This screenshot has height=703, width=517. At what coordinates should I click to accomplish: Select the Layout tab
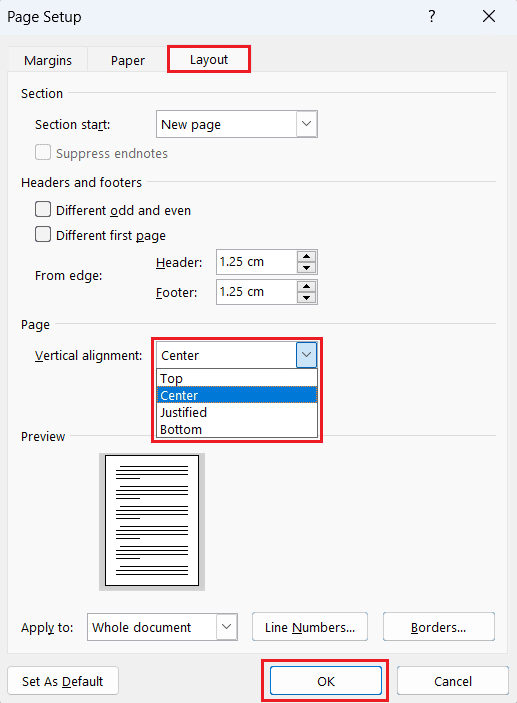pos(209,59)
